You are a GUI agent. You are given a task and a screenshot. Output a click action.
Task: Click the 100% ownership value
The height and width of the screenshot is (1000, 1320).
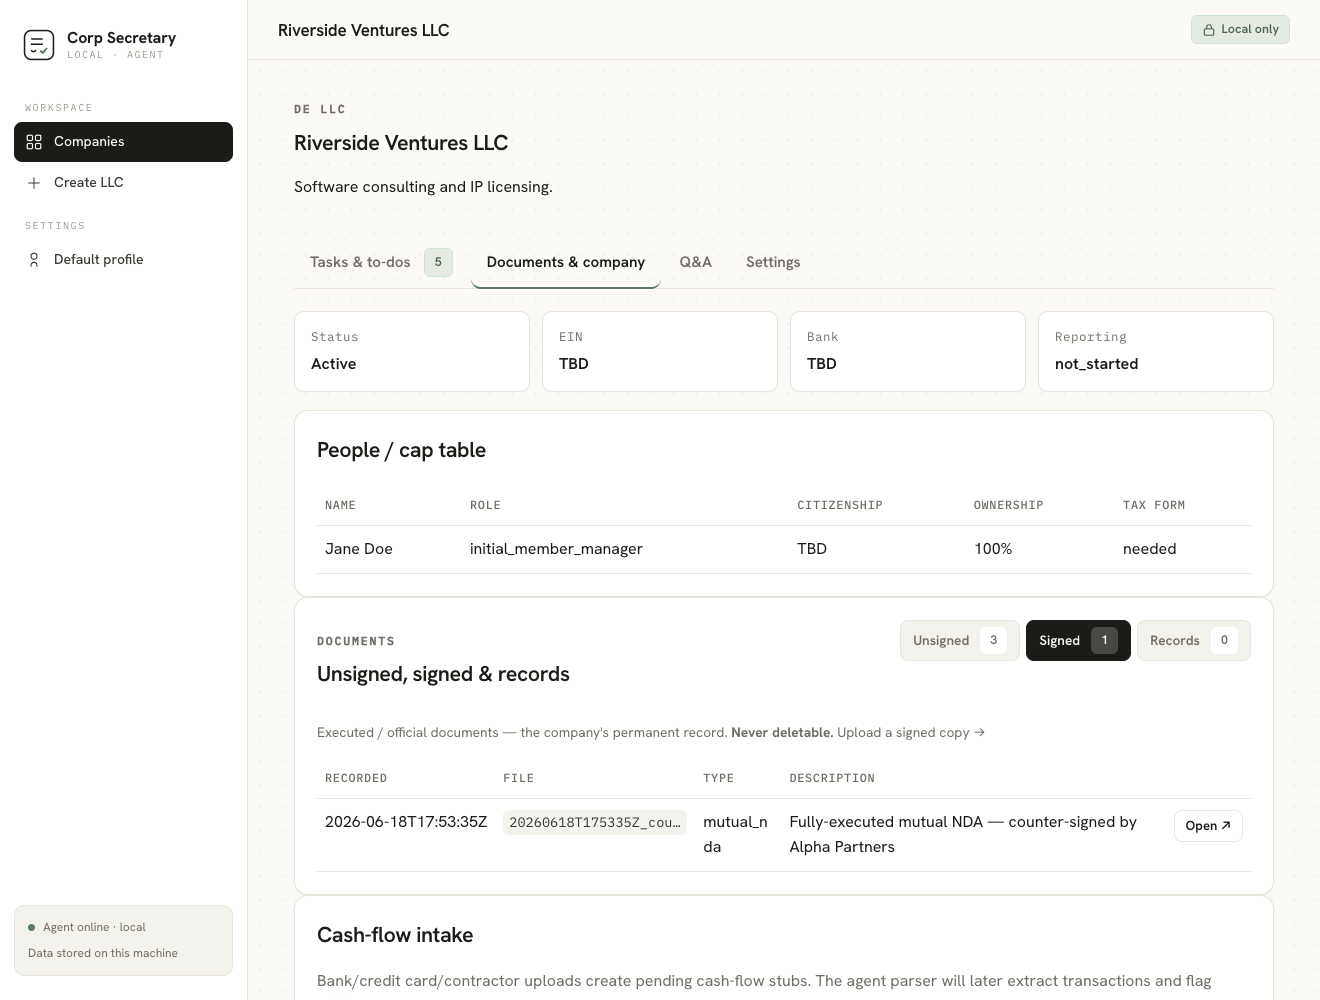point(993,549)
